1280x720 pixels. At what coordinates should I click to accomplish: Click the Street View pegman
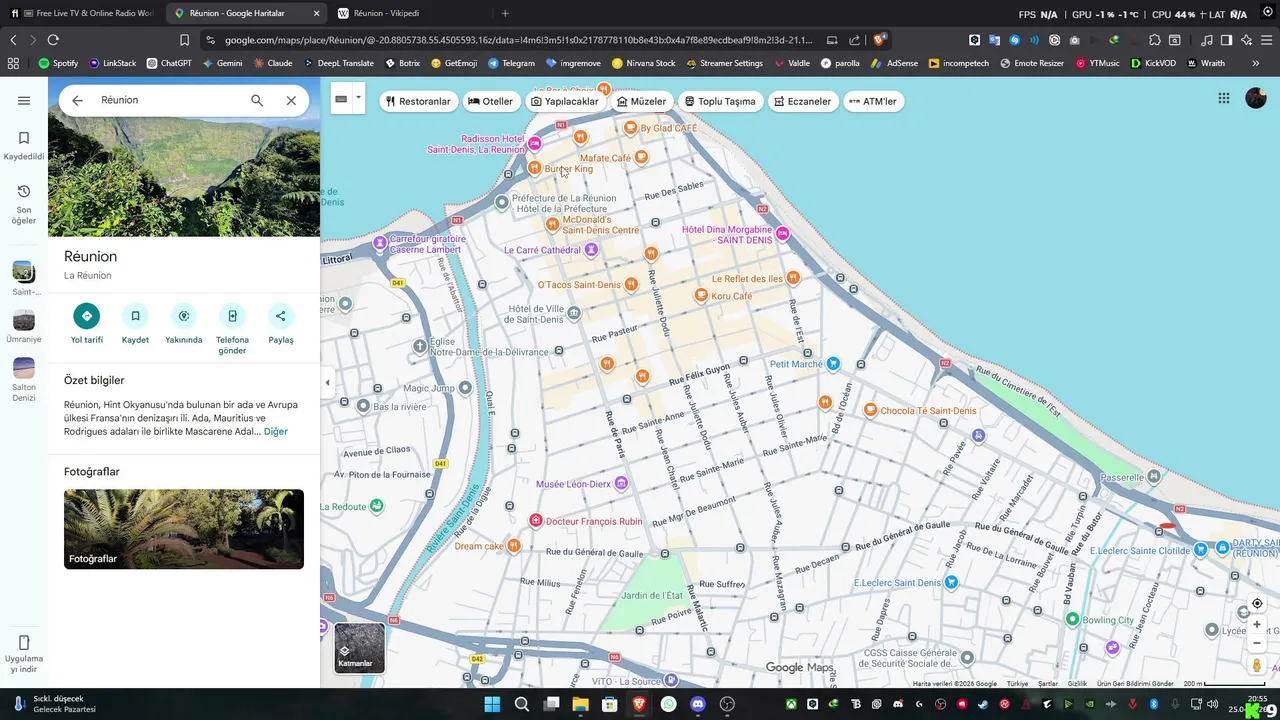click(x=1257, y=665)
